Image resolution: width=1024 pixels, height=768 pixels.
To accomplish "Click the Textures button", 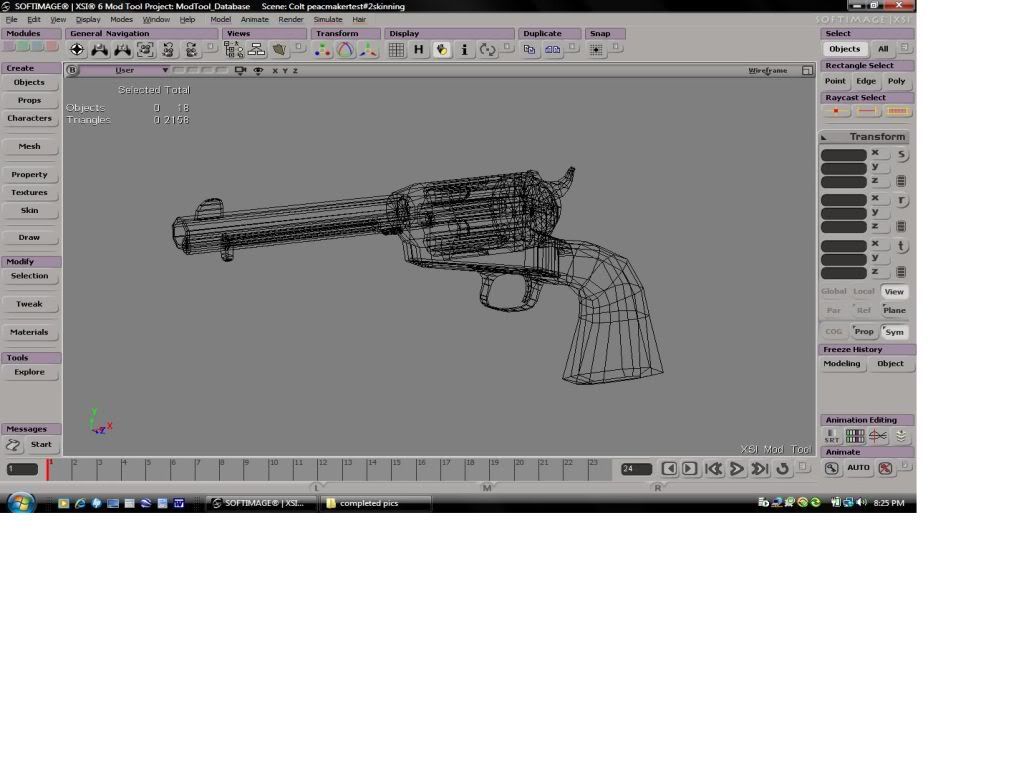I will click(x=29, y=193).
